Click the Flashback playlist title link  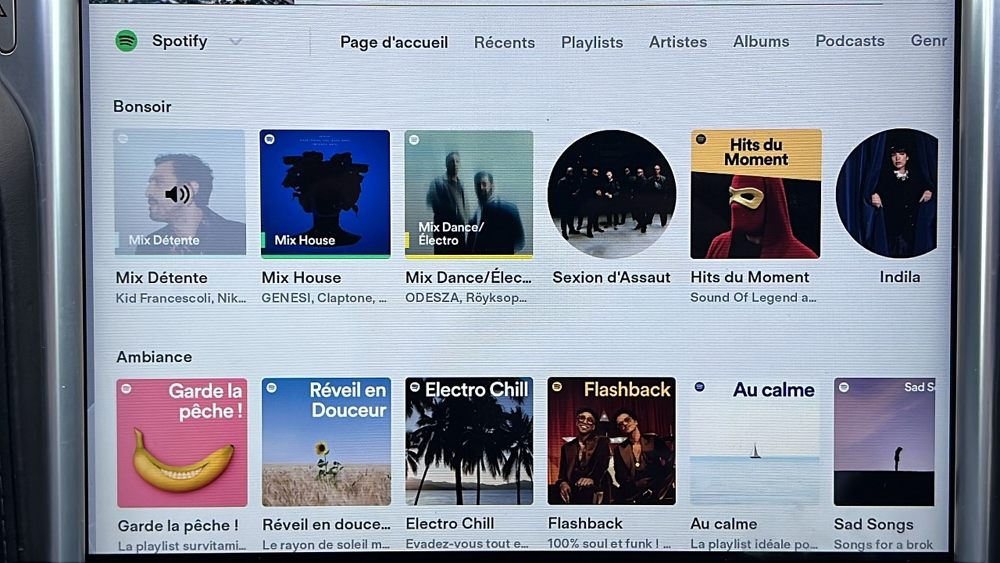coord(585,523)
